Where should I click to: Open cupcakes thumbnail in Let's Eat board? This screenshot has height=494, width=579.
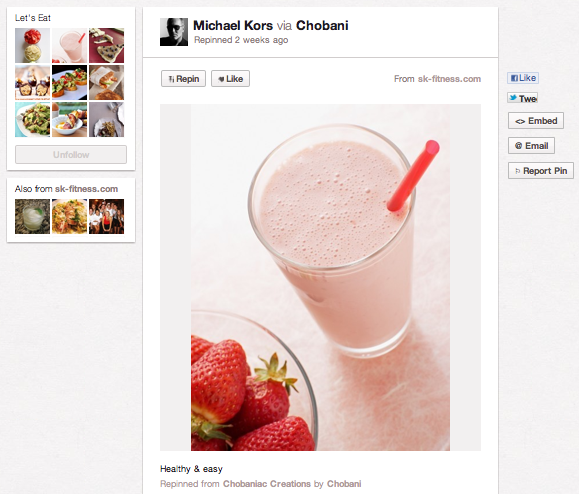32,83
